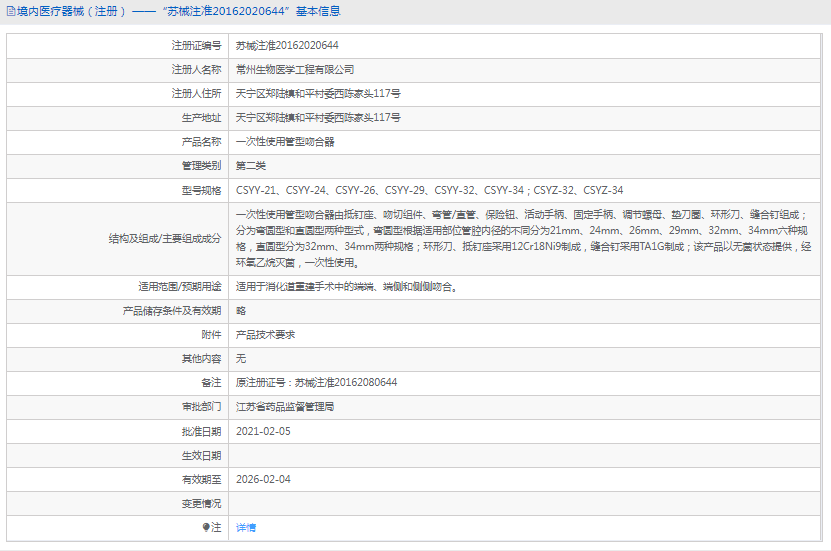
Task: Select the remark 原注册证号：苏械注准20162080644
Action: [x=316, y=383]
